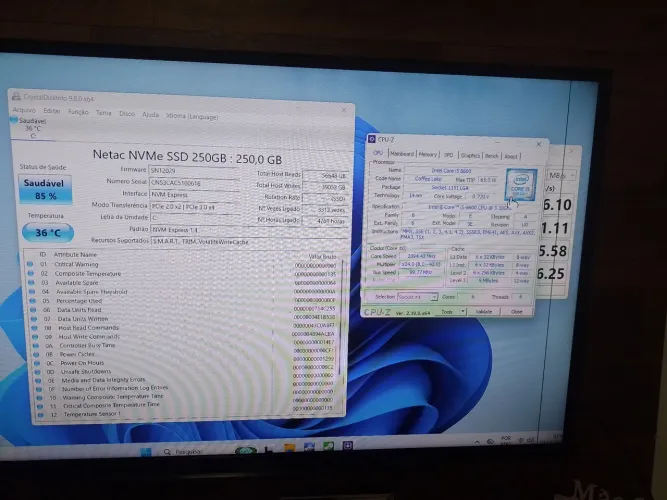Click the Total Host Reads value
667x500 pixels.
click(325, 176)
